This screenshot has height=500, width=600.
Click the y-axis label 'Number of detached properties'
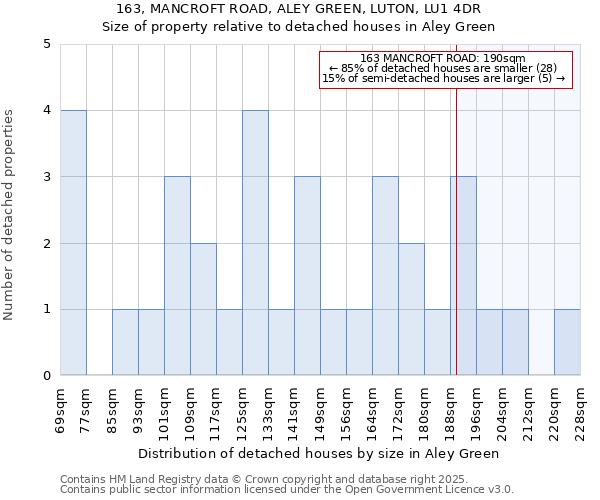pos(8,215)
